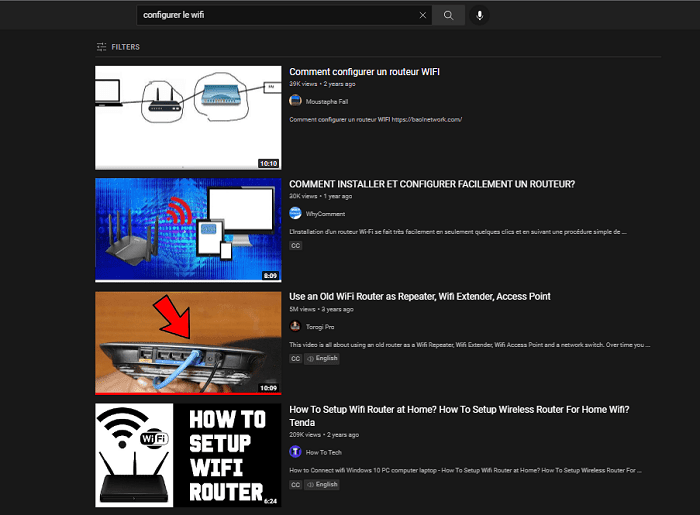Open How To Tech channel avatar
This screenshot has height=515, width=700.
(x=295, y=451)
